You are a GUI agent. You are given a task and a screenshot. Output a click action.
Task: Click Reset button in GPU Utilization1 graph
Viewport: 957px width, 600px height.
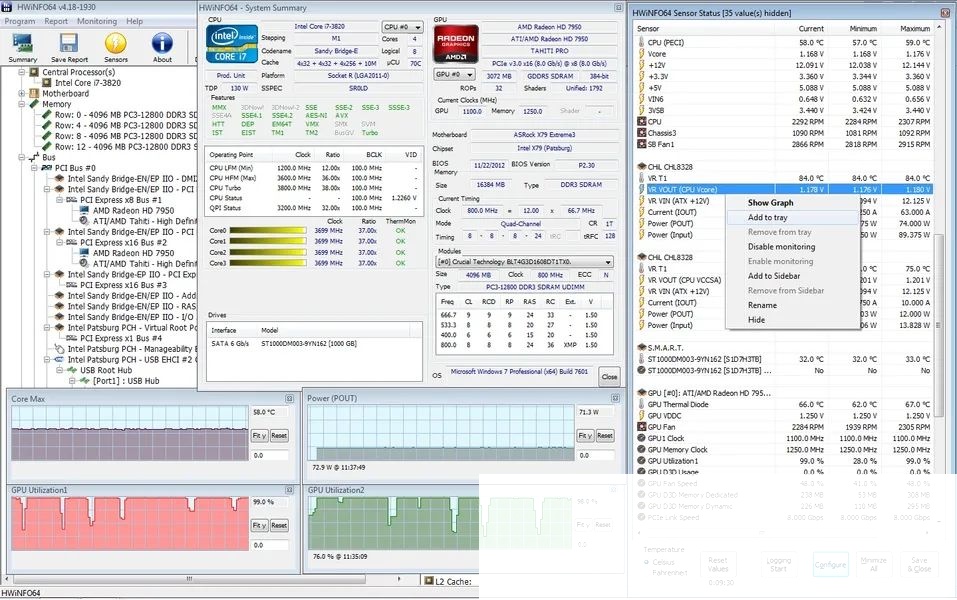pos(279,526)
